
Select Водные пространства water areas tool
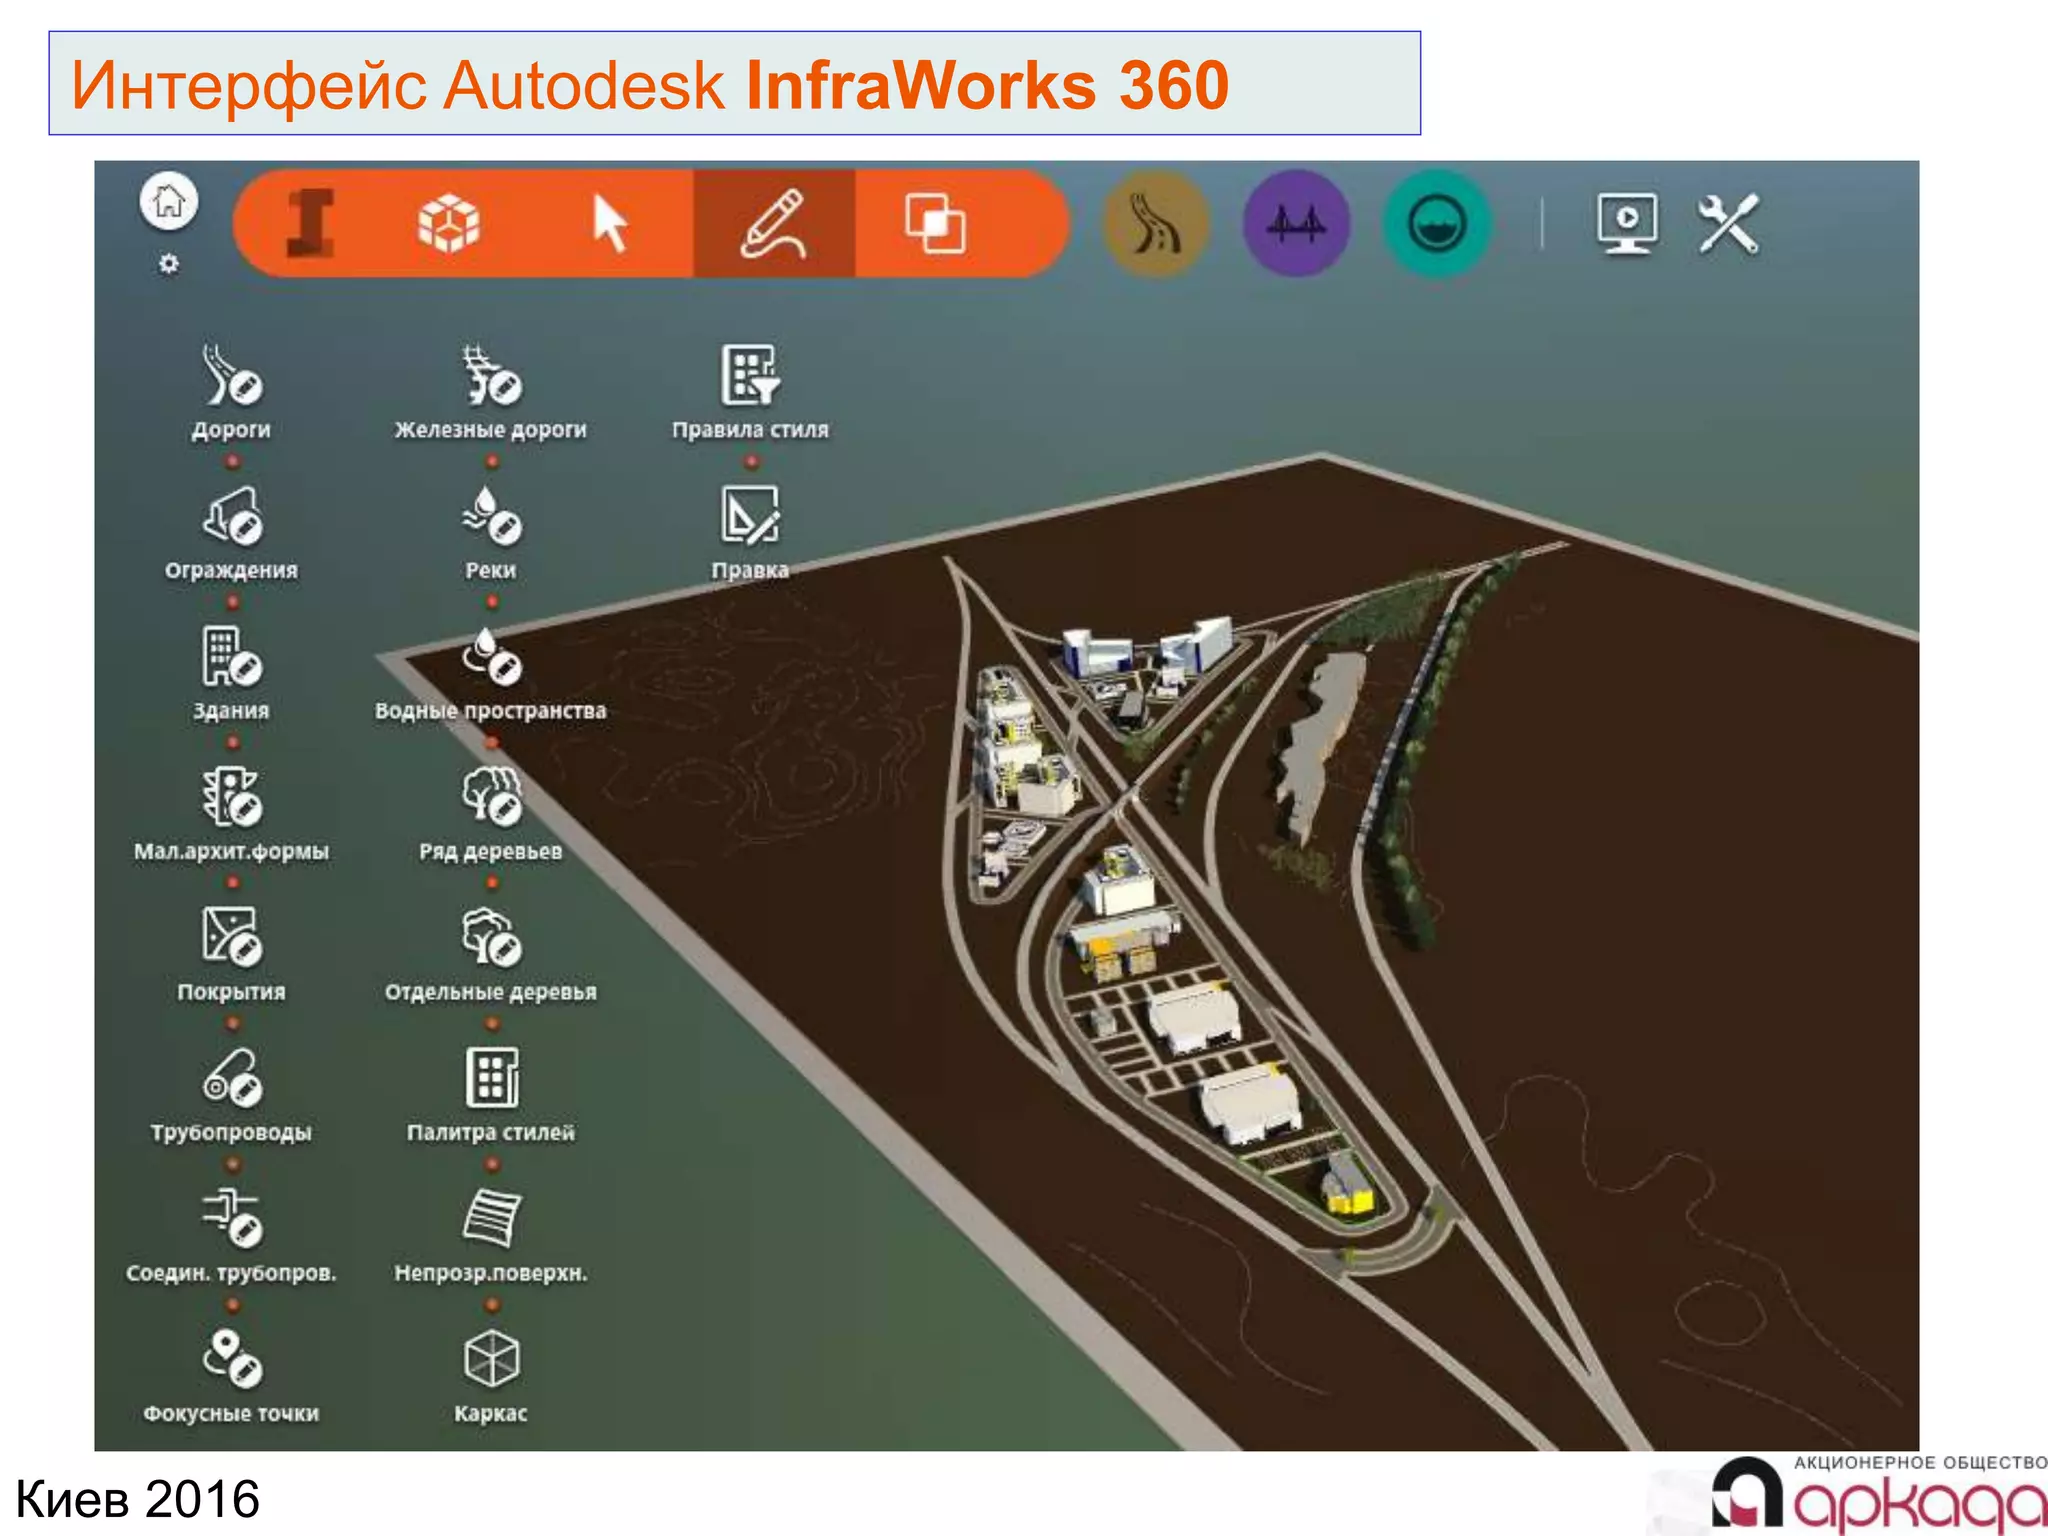tap(490, 674)
